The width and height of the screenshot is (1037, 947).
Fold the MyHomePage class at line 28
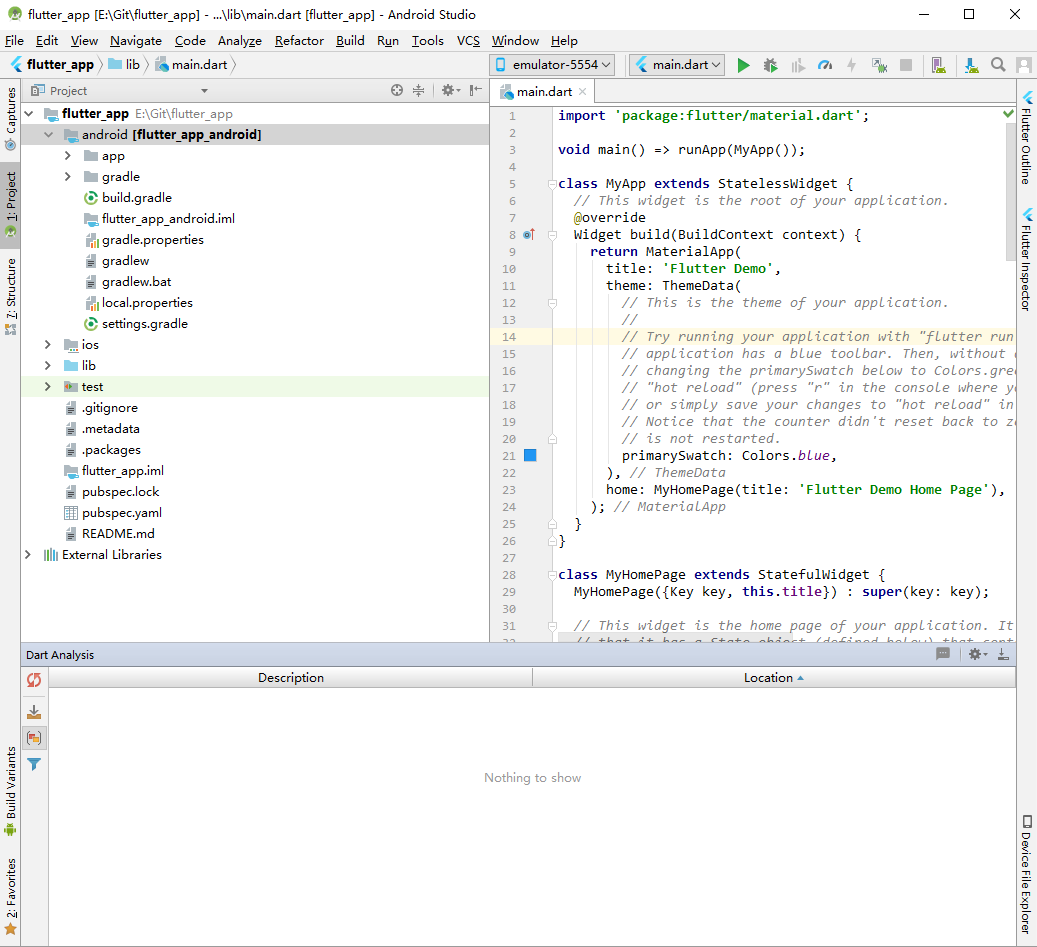coord(552,575)
